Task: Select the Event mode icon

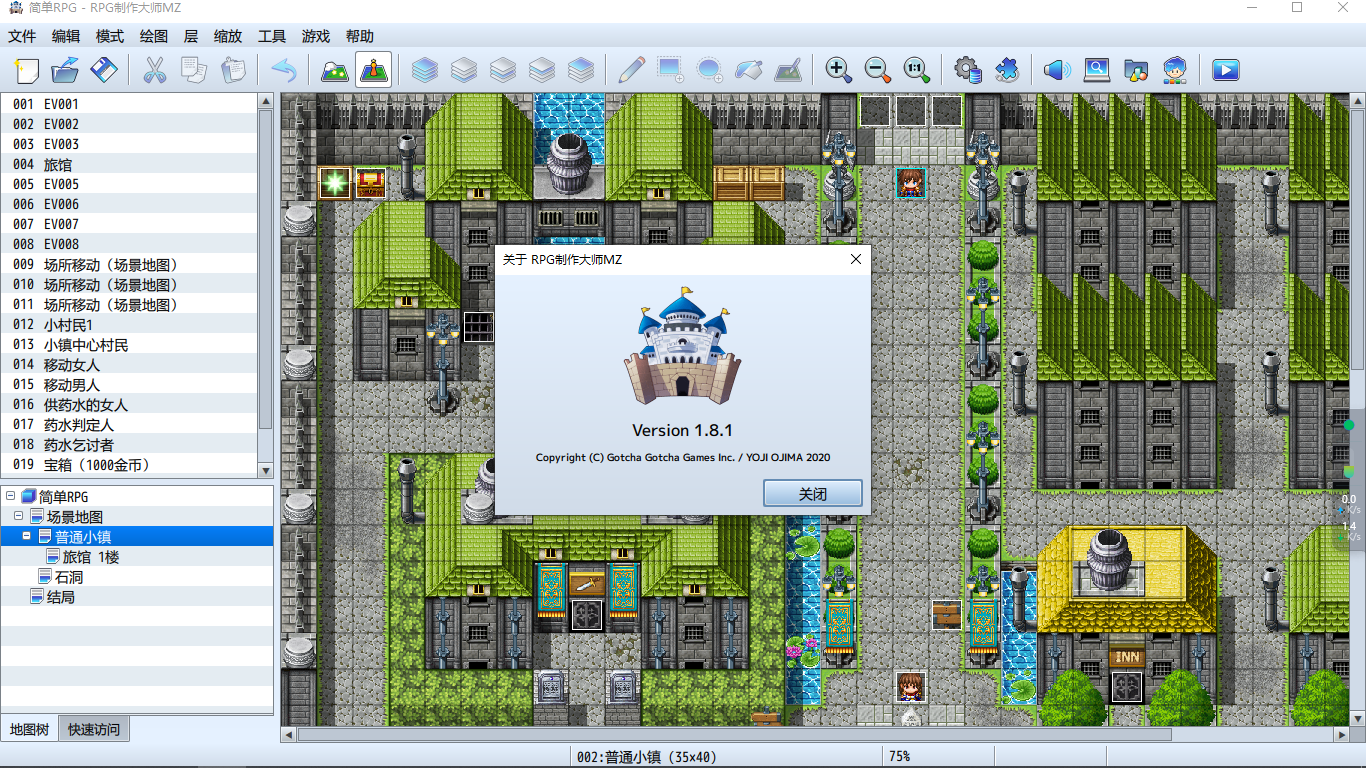Action: [x=374, y=70]
